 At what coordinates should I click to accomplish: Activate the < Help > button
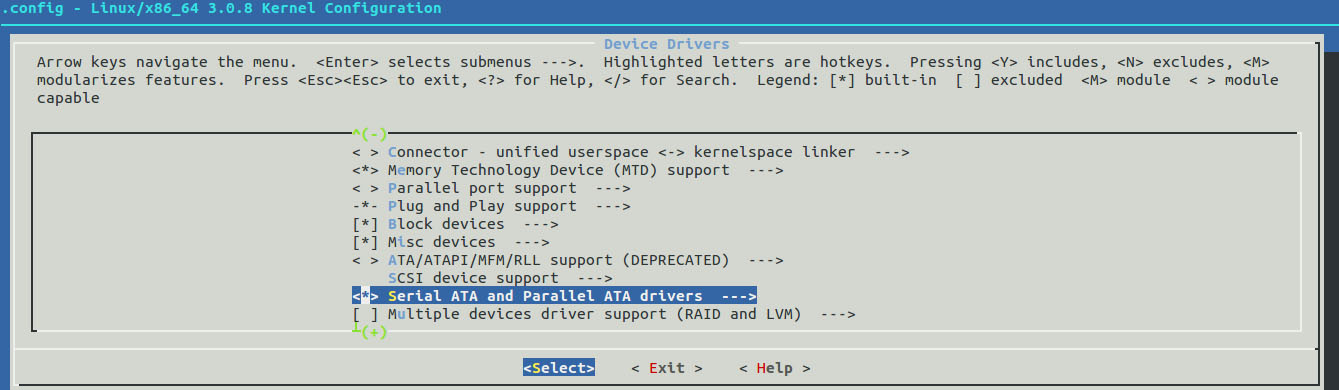[774, 368]
